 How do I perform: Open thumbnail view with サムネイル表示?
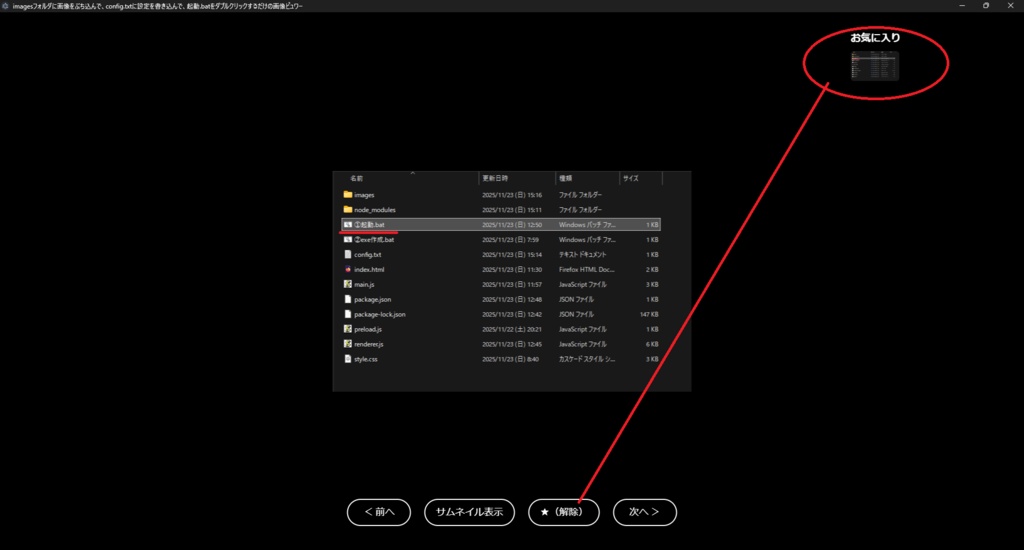pyautogui.click(x=470, y=512)
